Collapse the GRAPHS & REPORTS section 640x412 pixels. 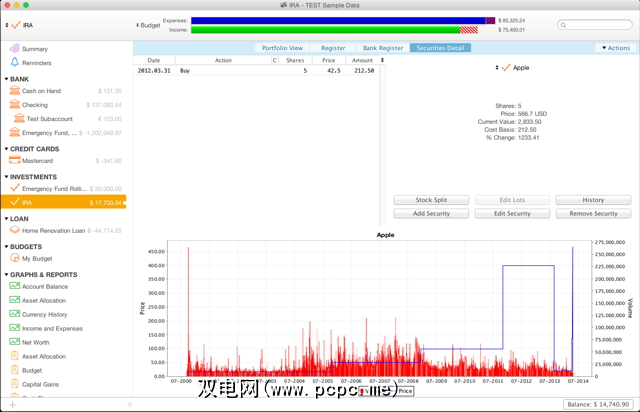coord(6,273)
